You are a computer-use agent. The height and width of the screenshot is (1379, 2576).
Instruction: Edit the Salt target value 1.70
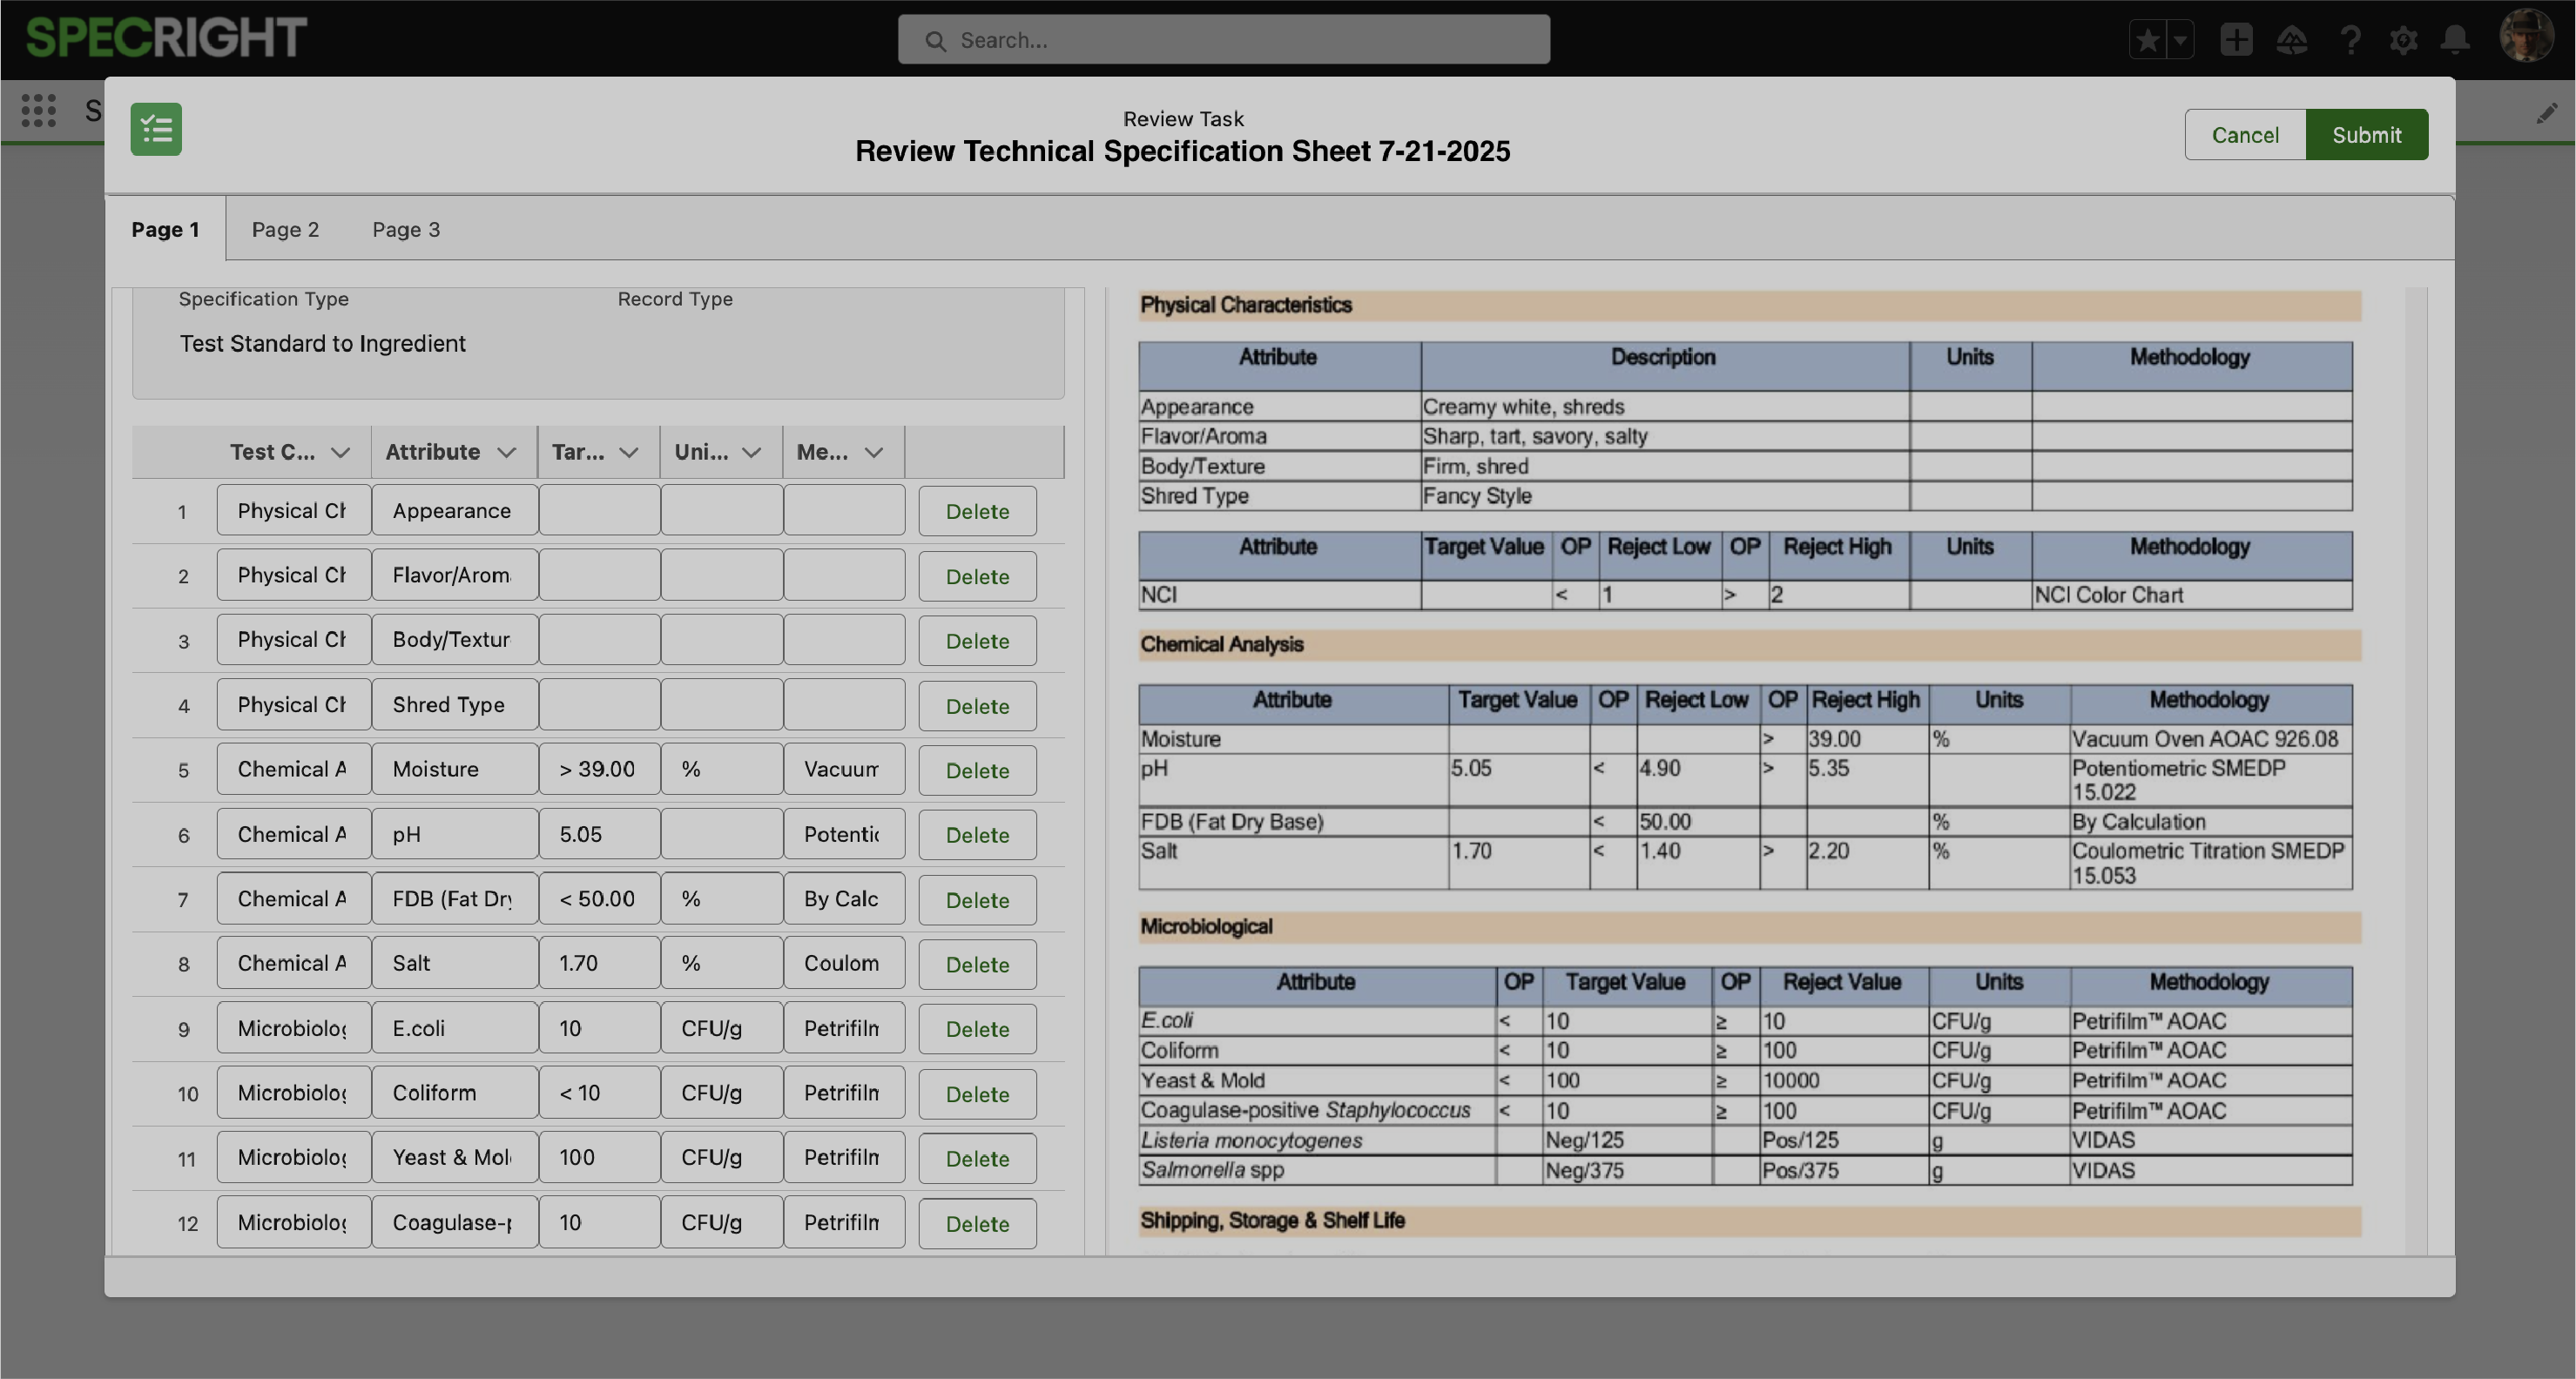click(x=599, y=963)
